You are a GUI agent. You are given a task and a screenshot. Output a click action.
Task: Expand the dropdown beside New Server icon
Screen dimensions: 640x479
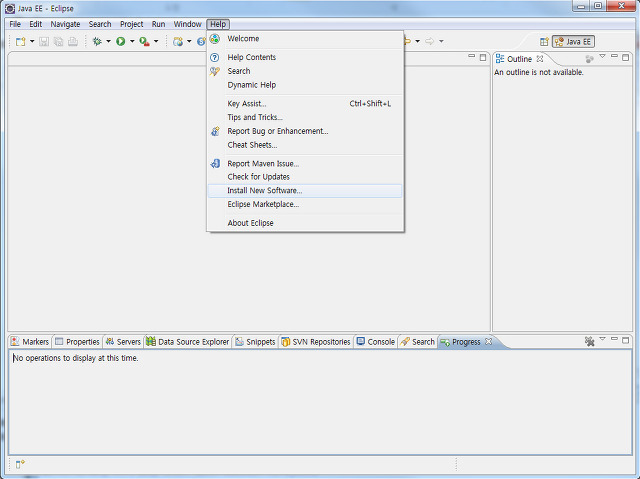[189, 41]
